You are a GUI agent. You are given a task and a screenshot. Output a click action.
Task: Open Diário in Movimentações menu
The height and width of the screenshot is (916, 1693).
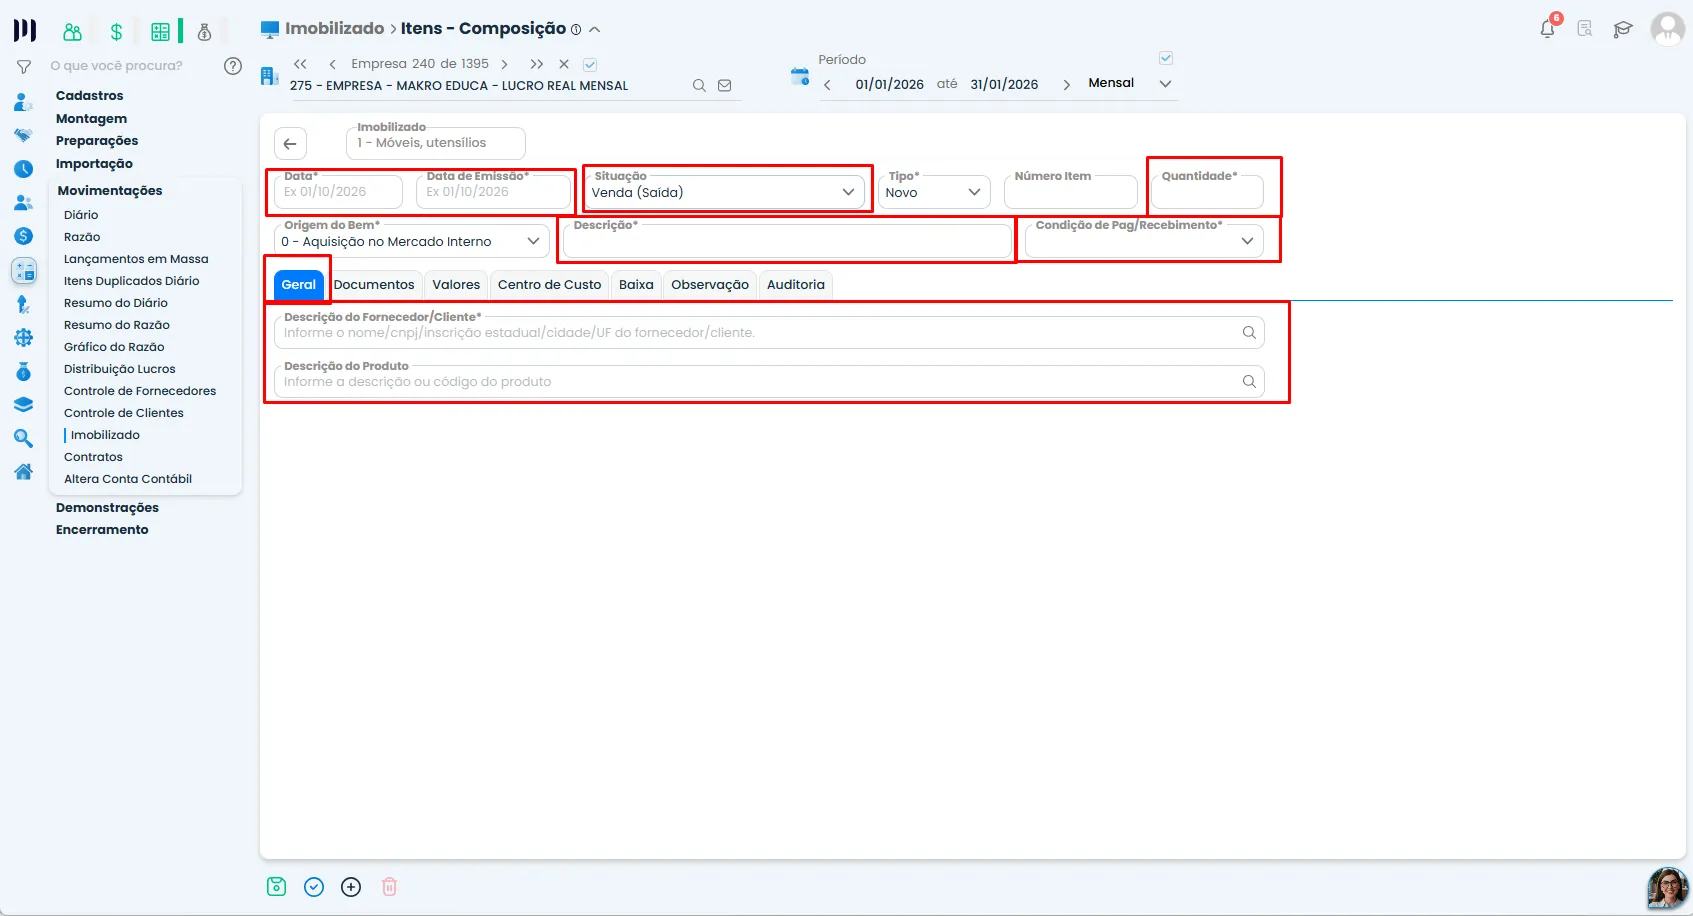point(81,215)
